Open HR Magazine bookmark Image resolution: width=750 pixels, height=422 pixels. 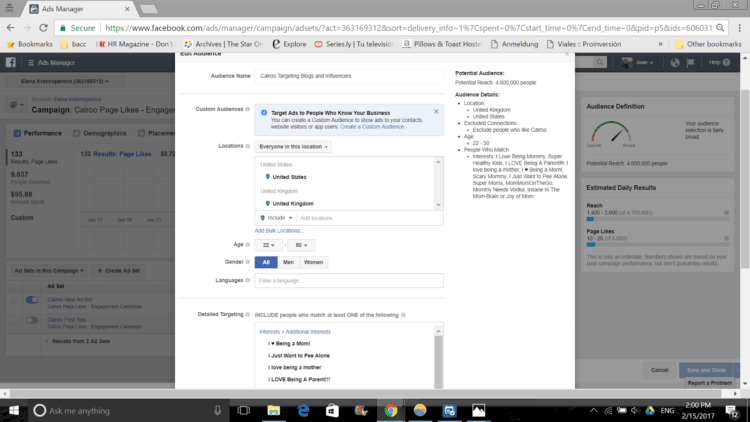pos(134,44)
